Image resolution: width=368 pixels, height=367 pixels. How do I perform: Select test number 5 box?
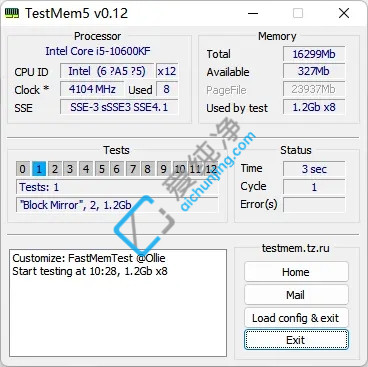[x=101, y=169]
